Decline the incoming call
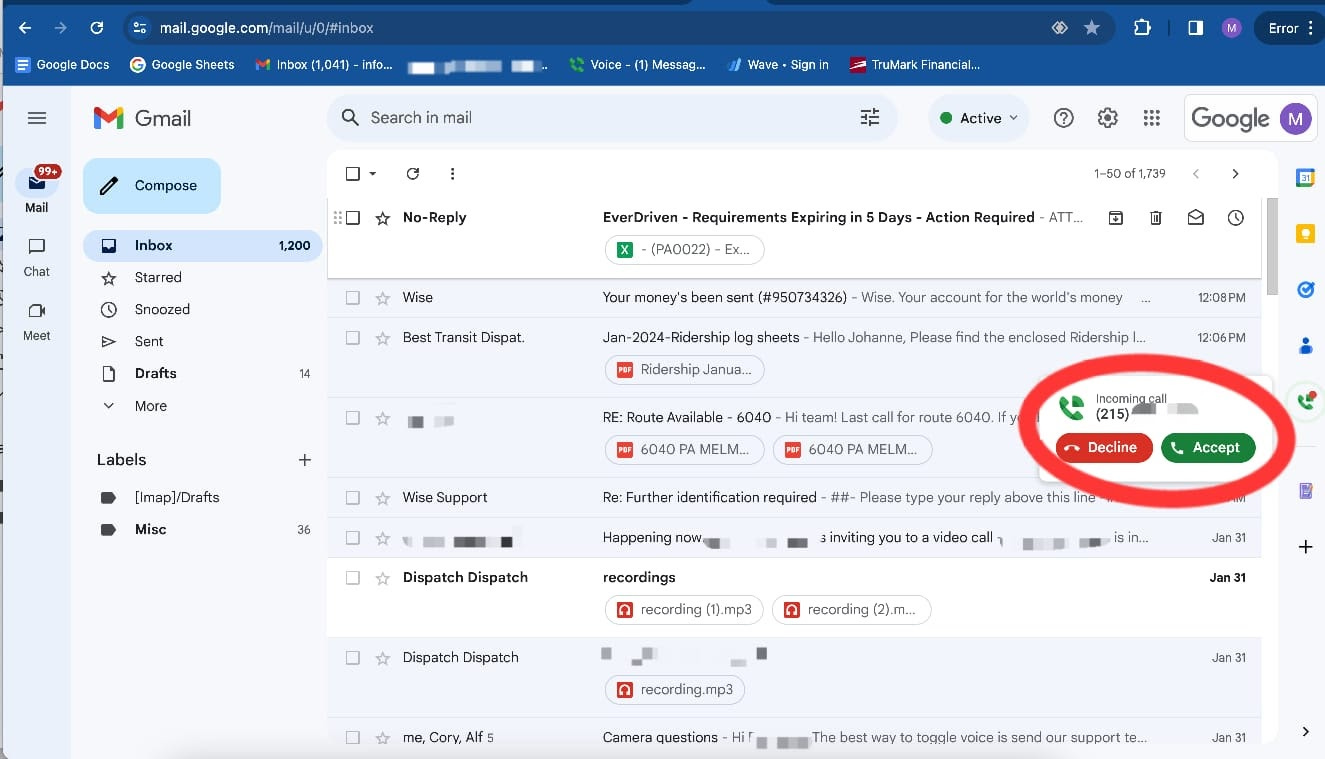Image resolution: width=1325 pixels, height=759 pixels. [x=1104, y=448]
